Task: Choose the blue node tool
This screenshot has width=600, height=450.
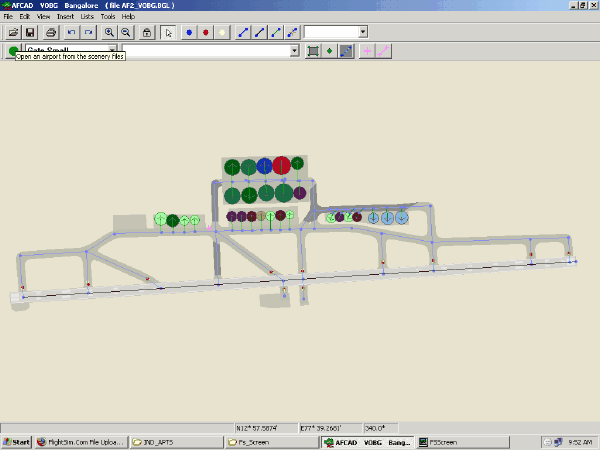Action: coord(188,32)
